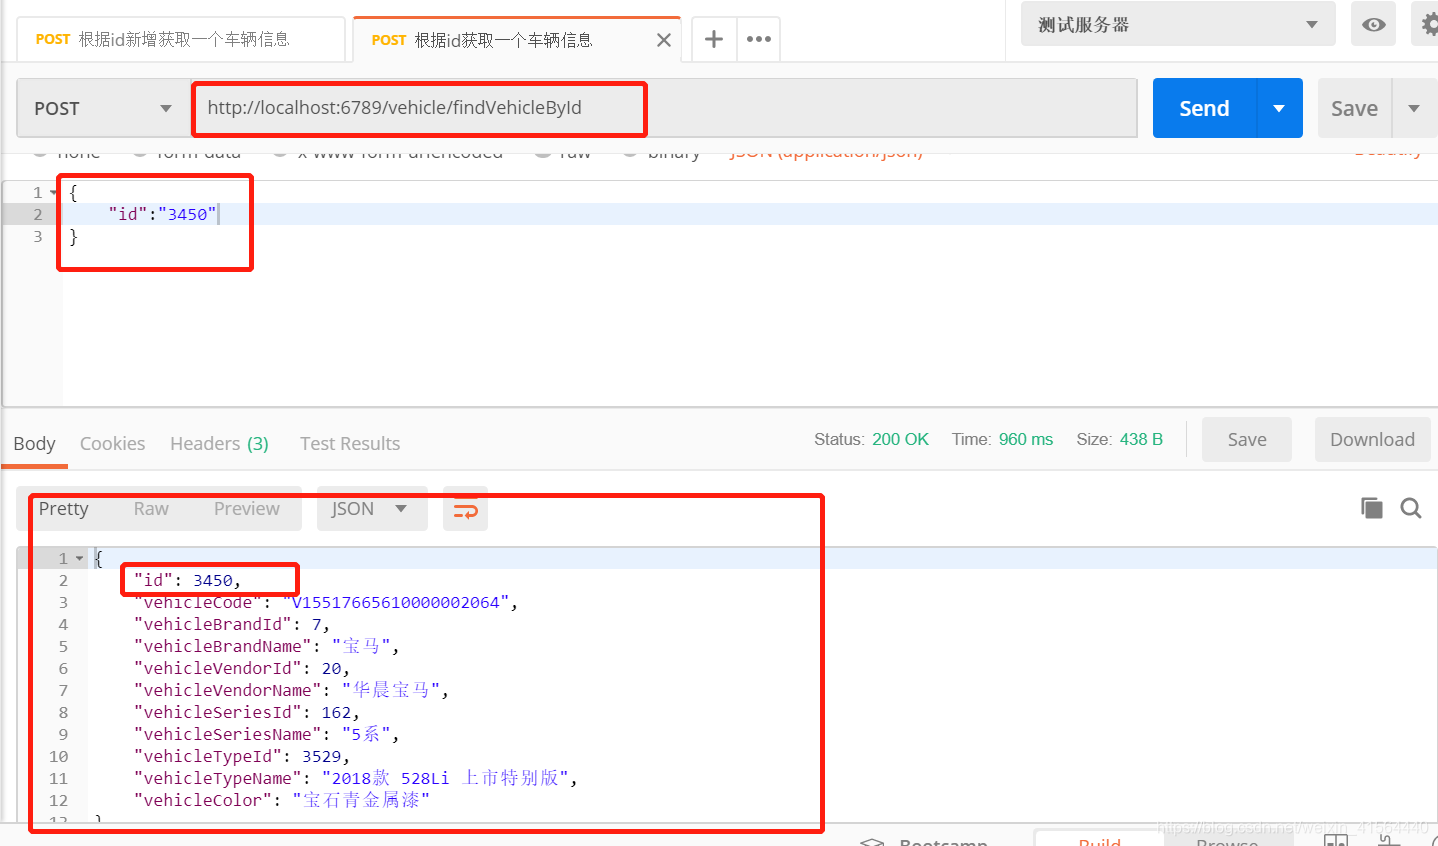Collapse response JSON at line 1

click(x=80, y=558)
